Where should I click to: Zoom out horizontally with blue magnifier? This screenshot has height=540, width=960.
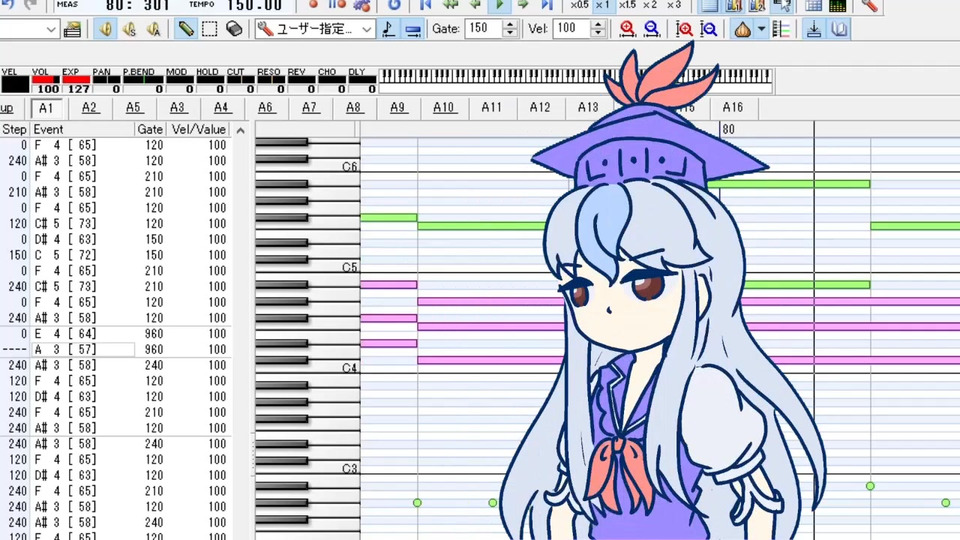pyautogui.click(x=651, y=29)
